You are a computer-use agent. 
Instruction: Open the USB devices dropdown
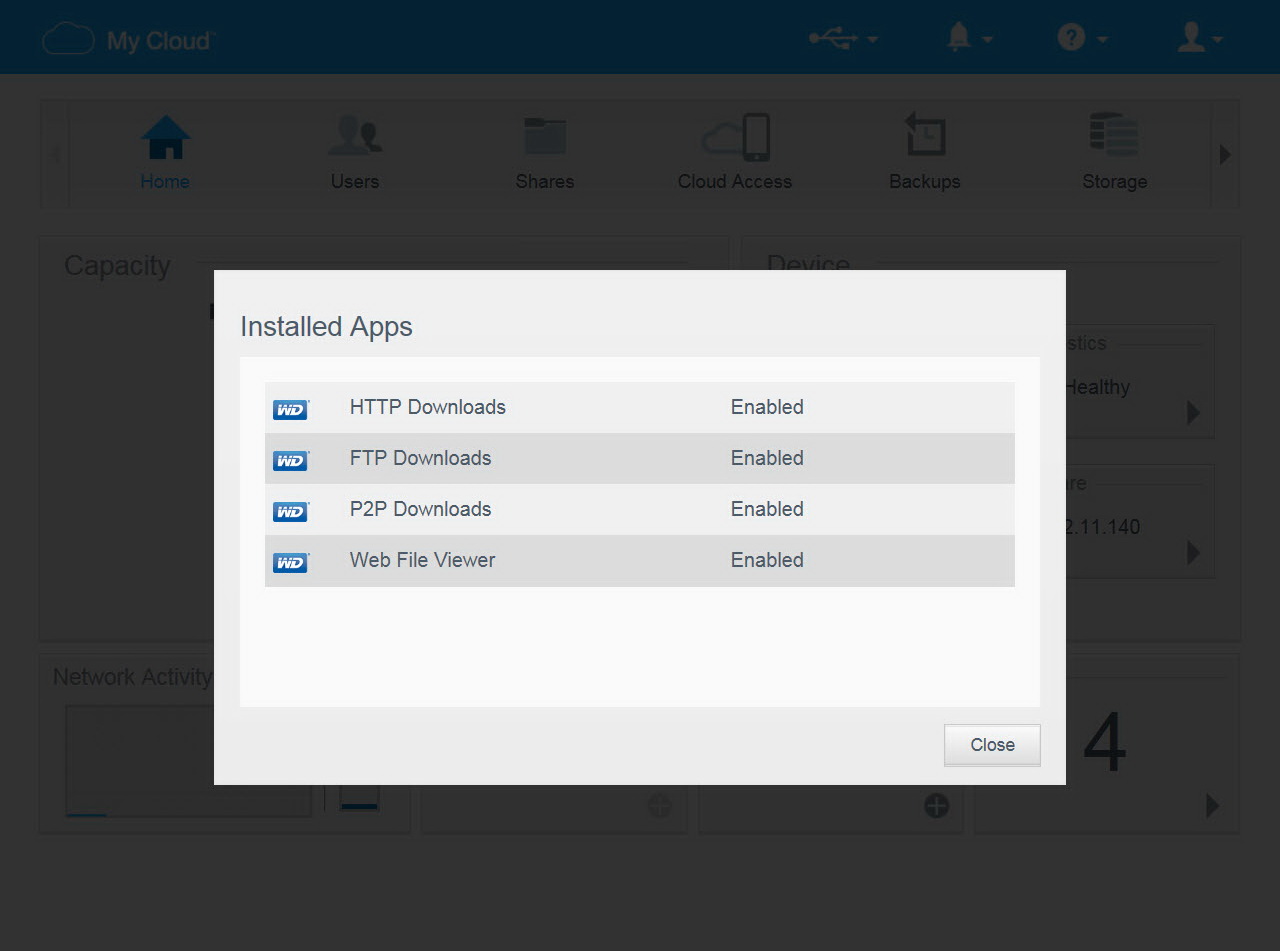point(843,38)
